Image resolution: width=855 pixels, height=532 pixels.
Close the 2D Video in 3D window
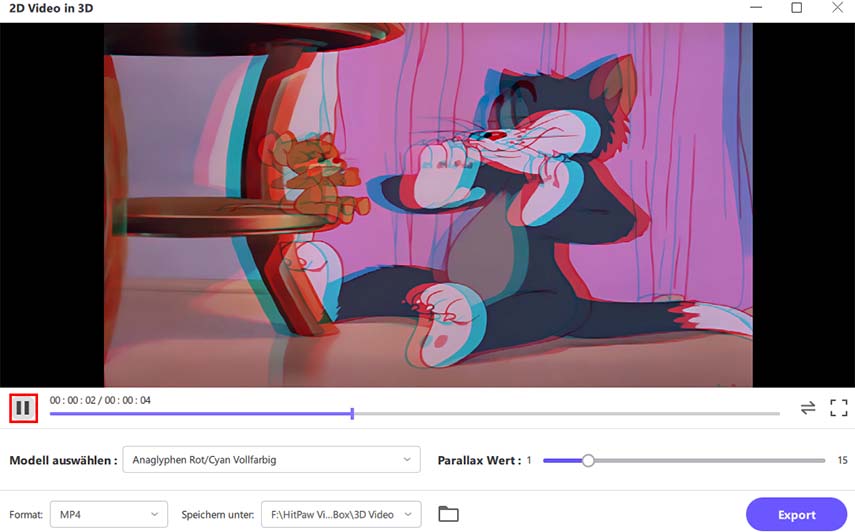click(838, 8)
